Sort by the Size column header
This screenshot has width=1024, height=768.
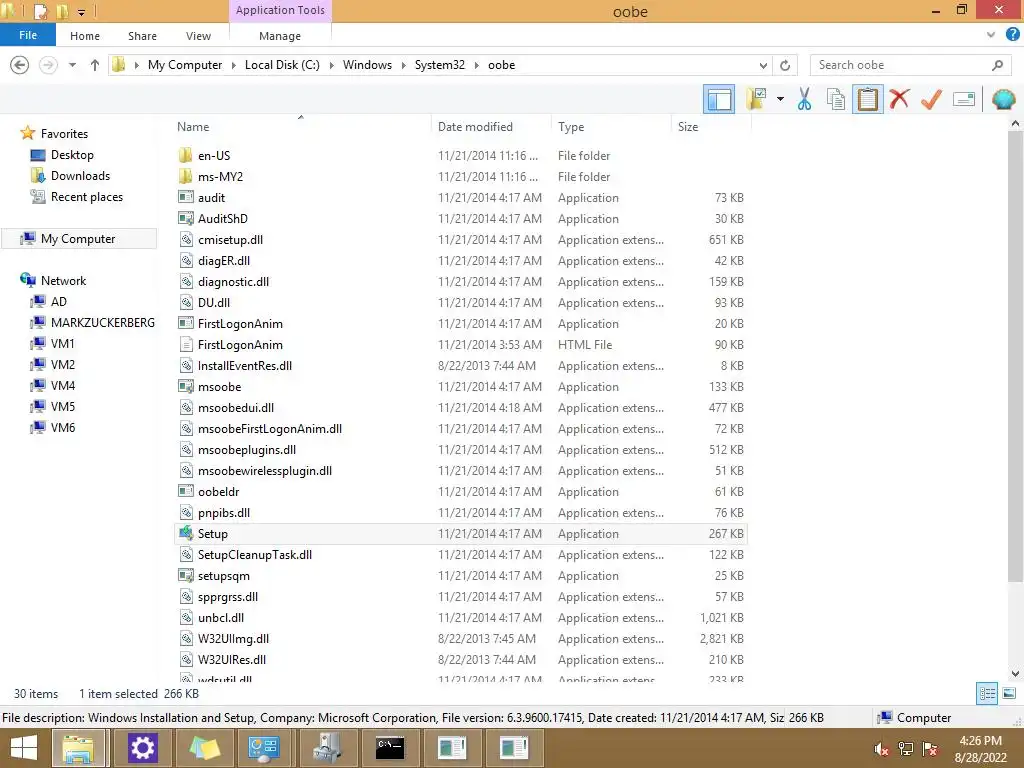[x=711, y=127]
